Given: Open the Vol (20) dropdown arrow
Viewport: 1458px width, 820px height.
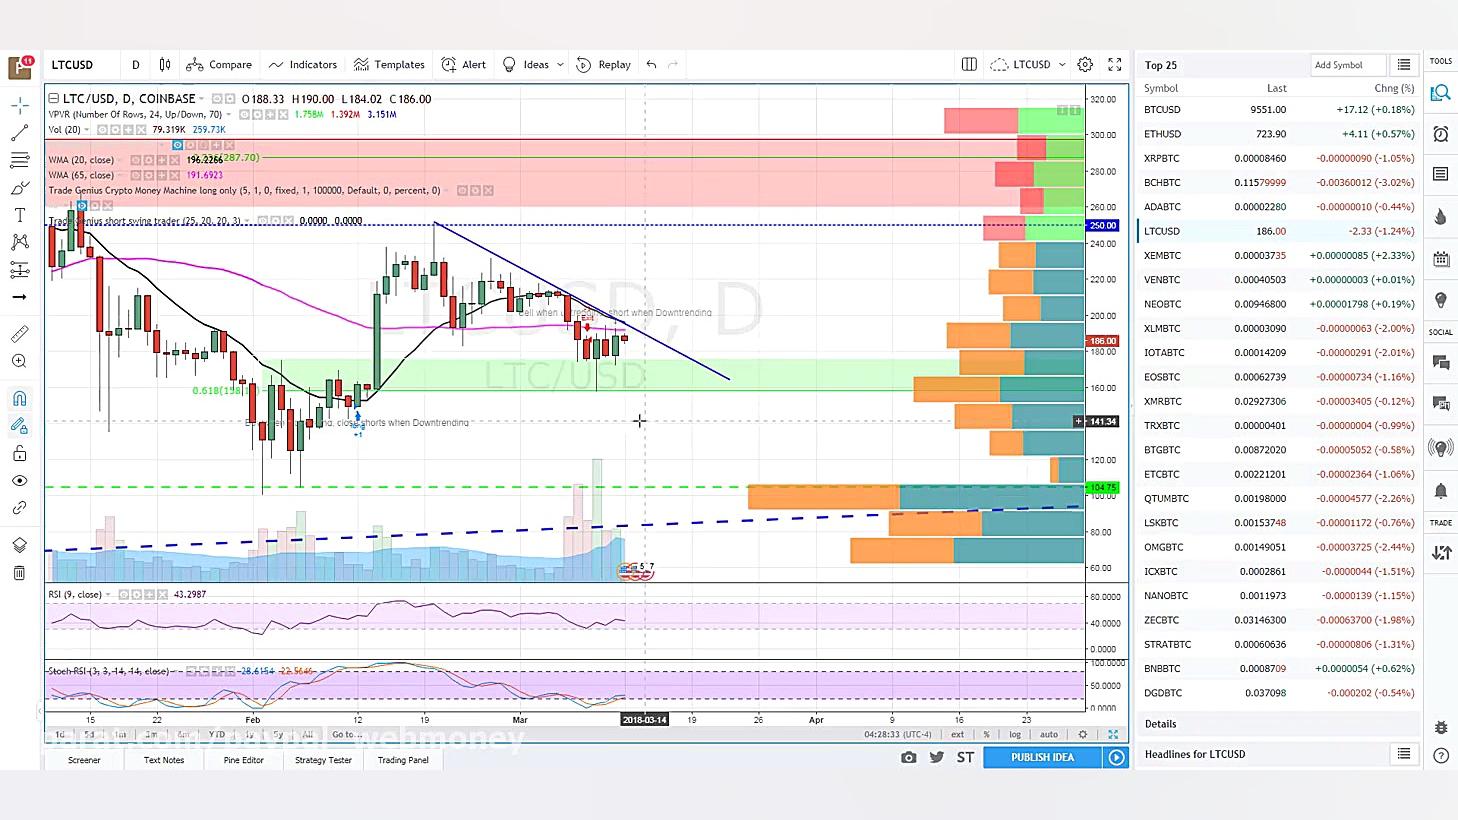Looking at the screenshot, I should 88,129.
